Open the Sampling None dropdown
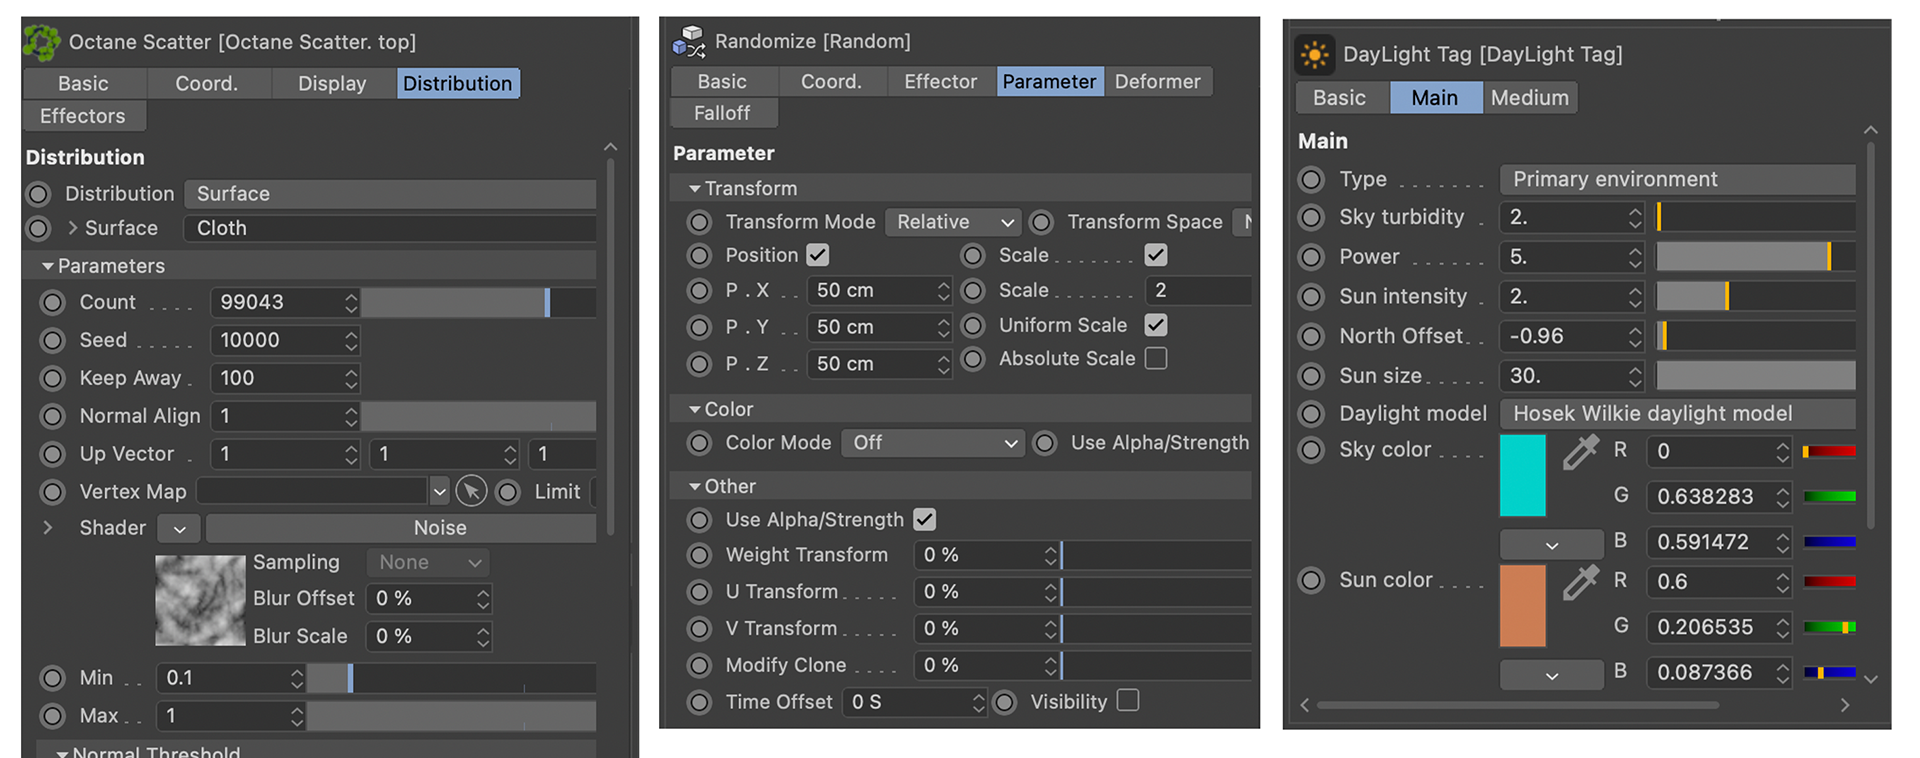 428,563
